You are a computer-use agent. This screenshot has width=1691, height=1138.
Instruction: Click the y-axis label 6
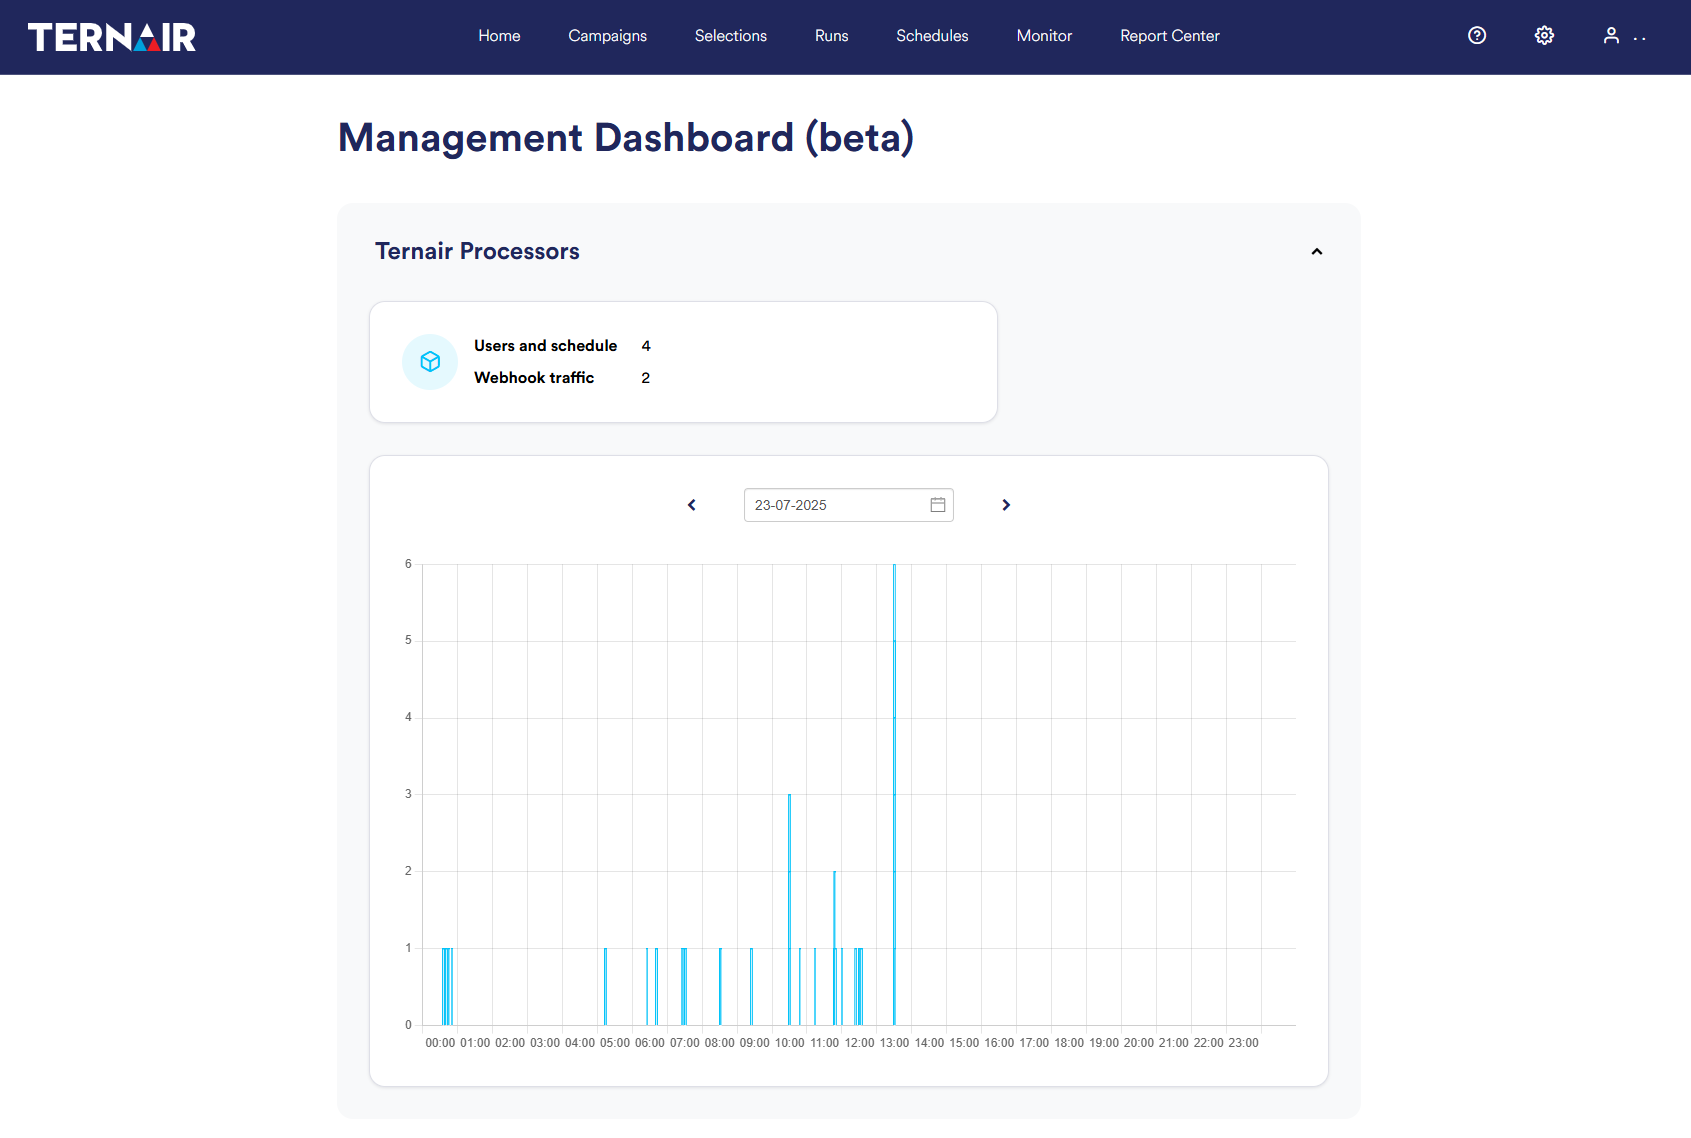coord(408,564)
